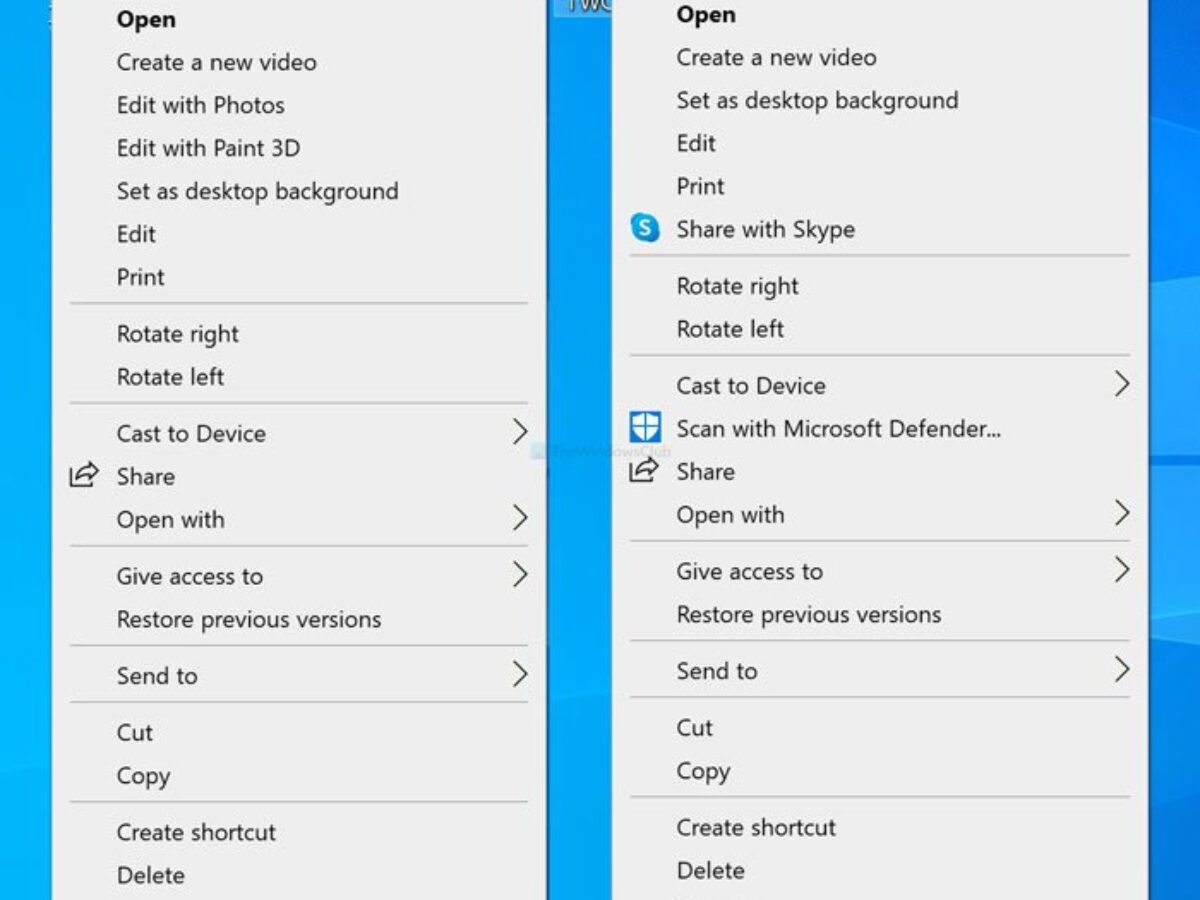The image size is (1200, 900).
Task: Choose Copy in the left context menu
Action: 143,776
